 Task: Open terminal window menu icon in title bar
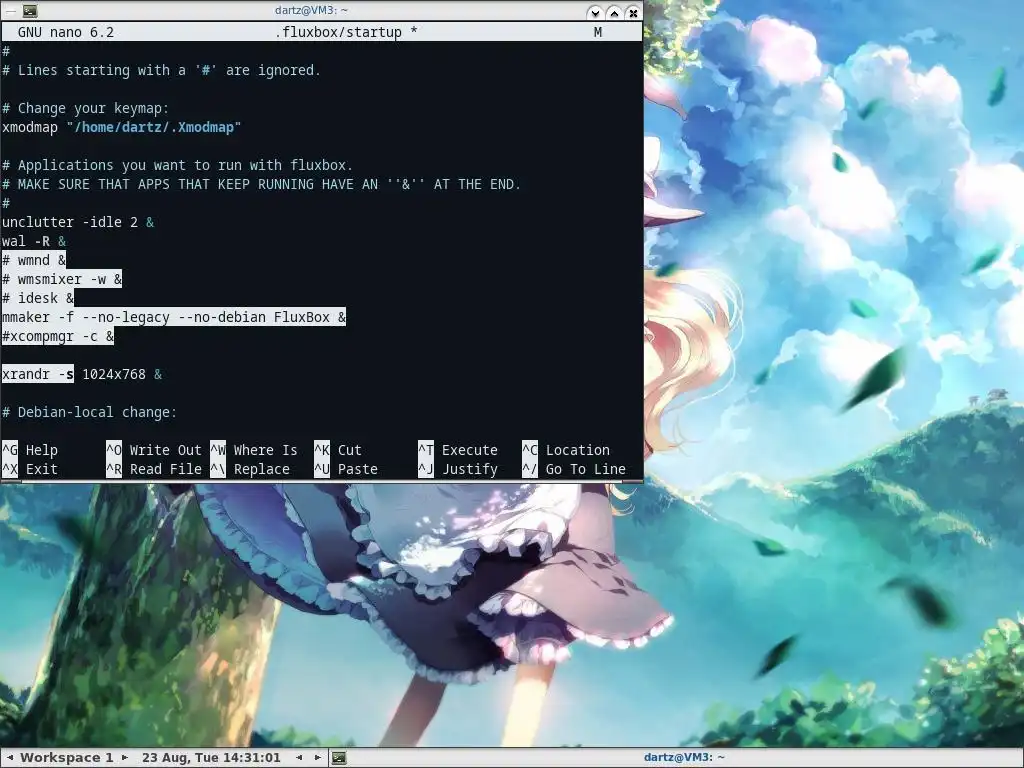[30, 11]
